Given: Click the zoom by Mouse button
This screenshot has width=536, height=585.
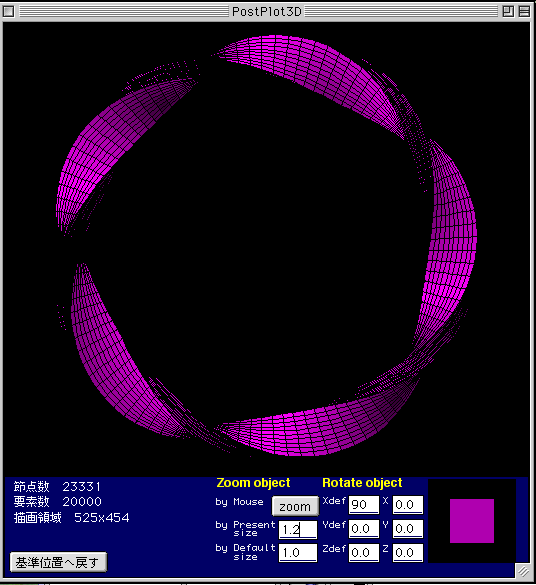Looking at the screenshot, I should 295,506.
